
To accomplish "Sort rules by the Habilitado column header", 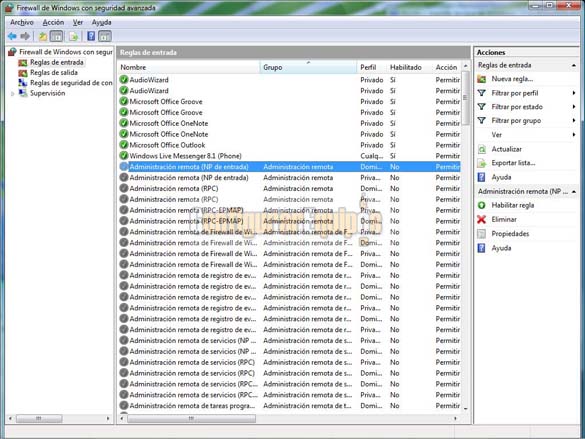I will click(x=409, y=67).
